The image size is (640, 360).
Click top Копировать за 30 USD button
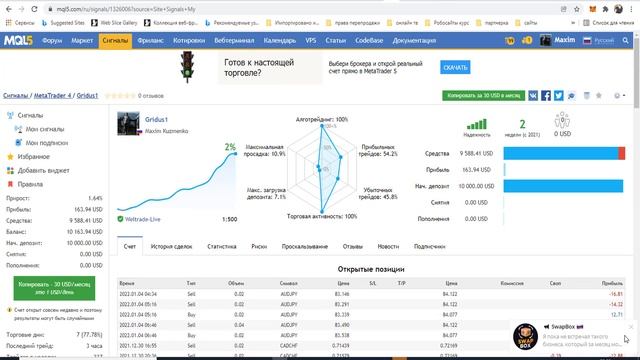click(483, 96)
